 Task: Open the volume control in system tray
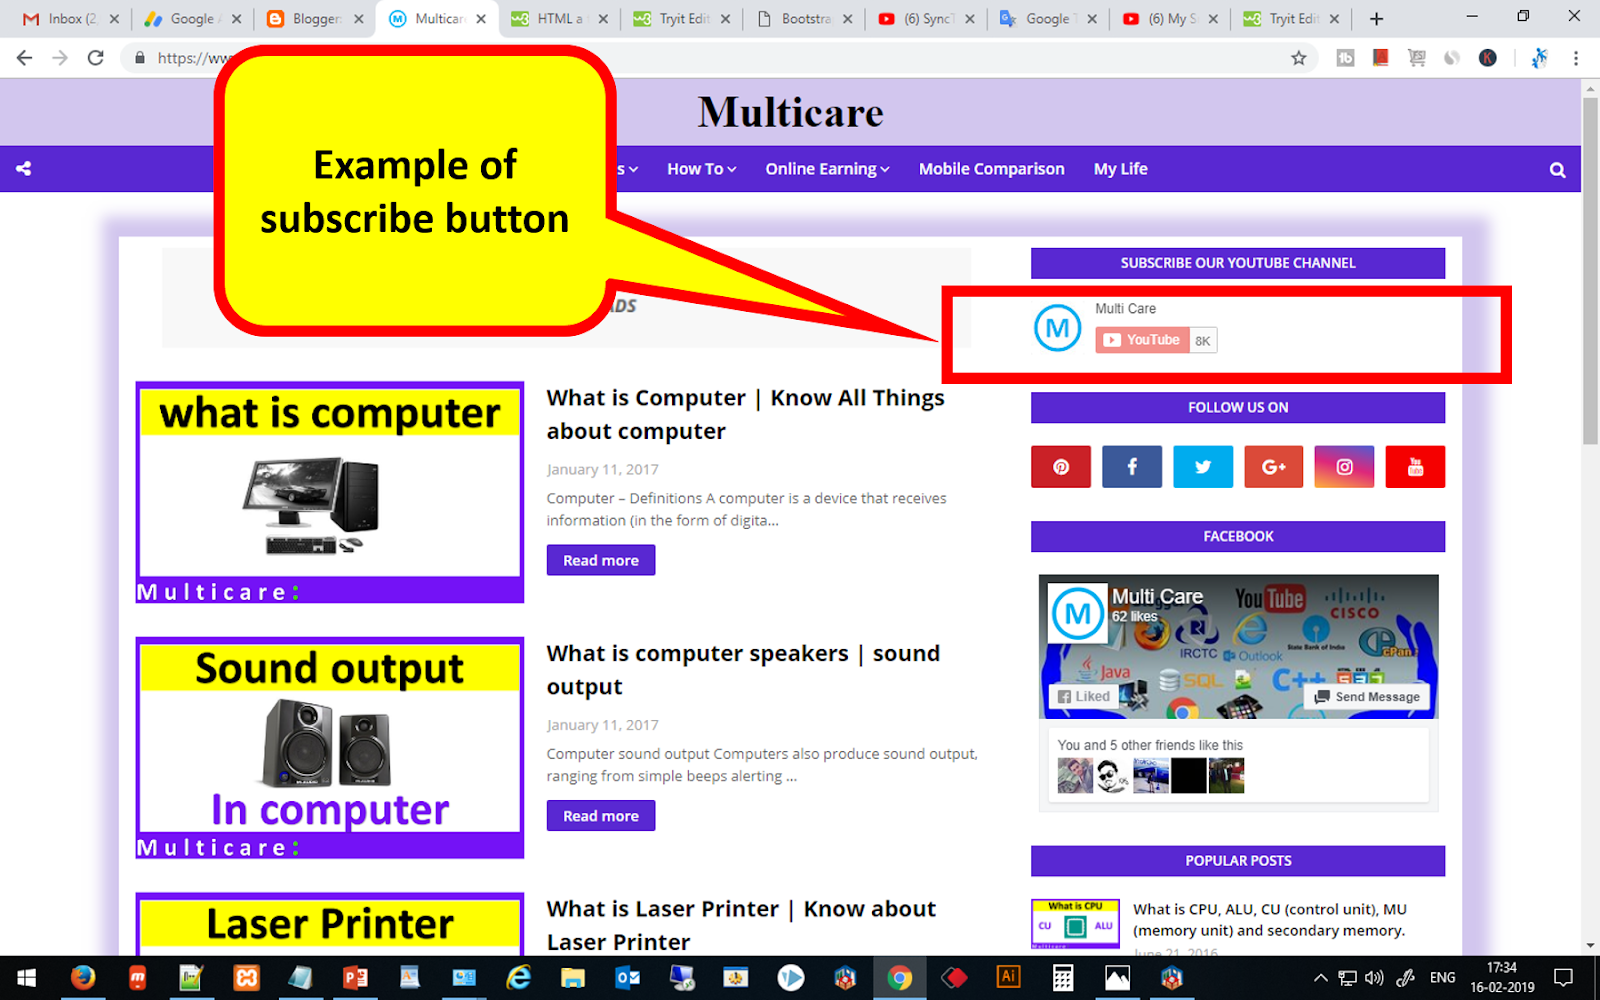pyautogui.click(x=1375, y=978)
